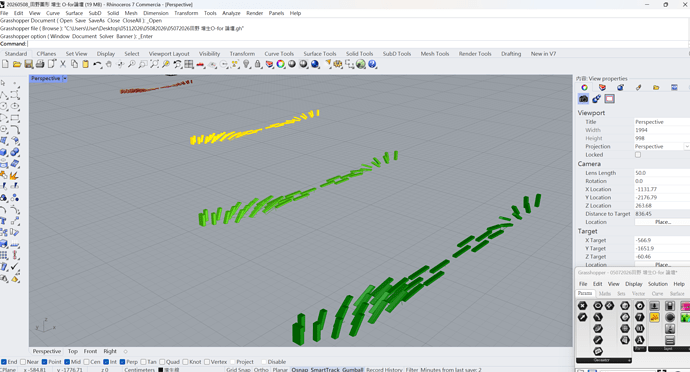This screenshot has width=690, height=372.
Task: Open the Analyze menu
Action: point(231,13)
